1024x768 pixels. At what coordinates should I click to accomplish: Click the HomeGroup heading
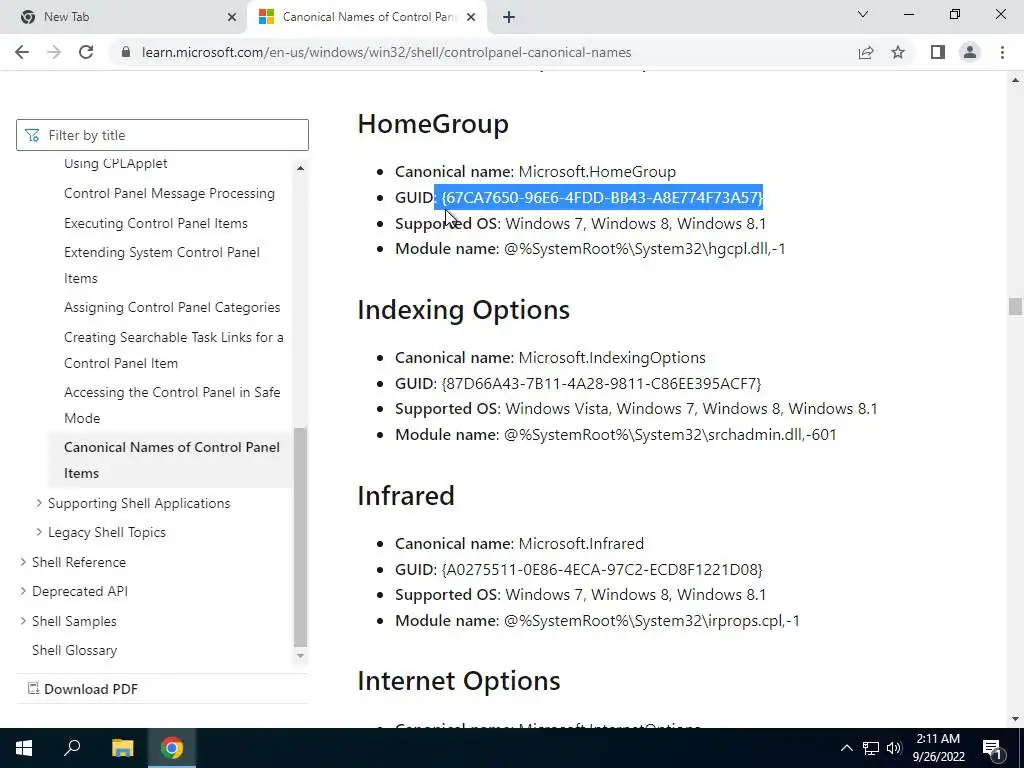[x=433, y=124]
